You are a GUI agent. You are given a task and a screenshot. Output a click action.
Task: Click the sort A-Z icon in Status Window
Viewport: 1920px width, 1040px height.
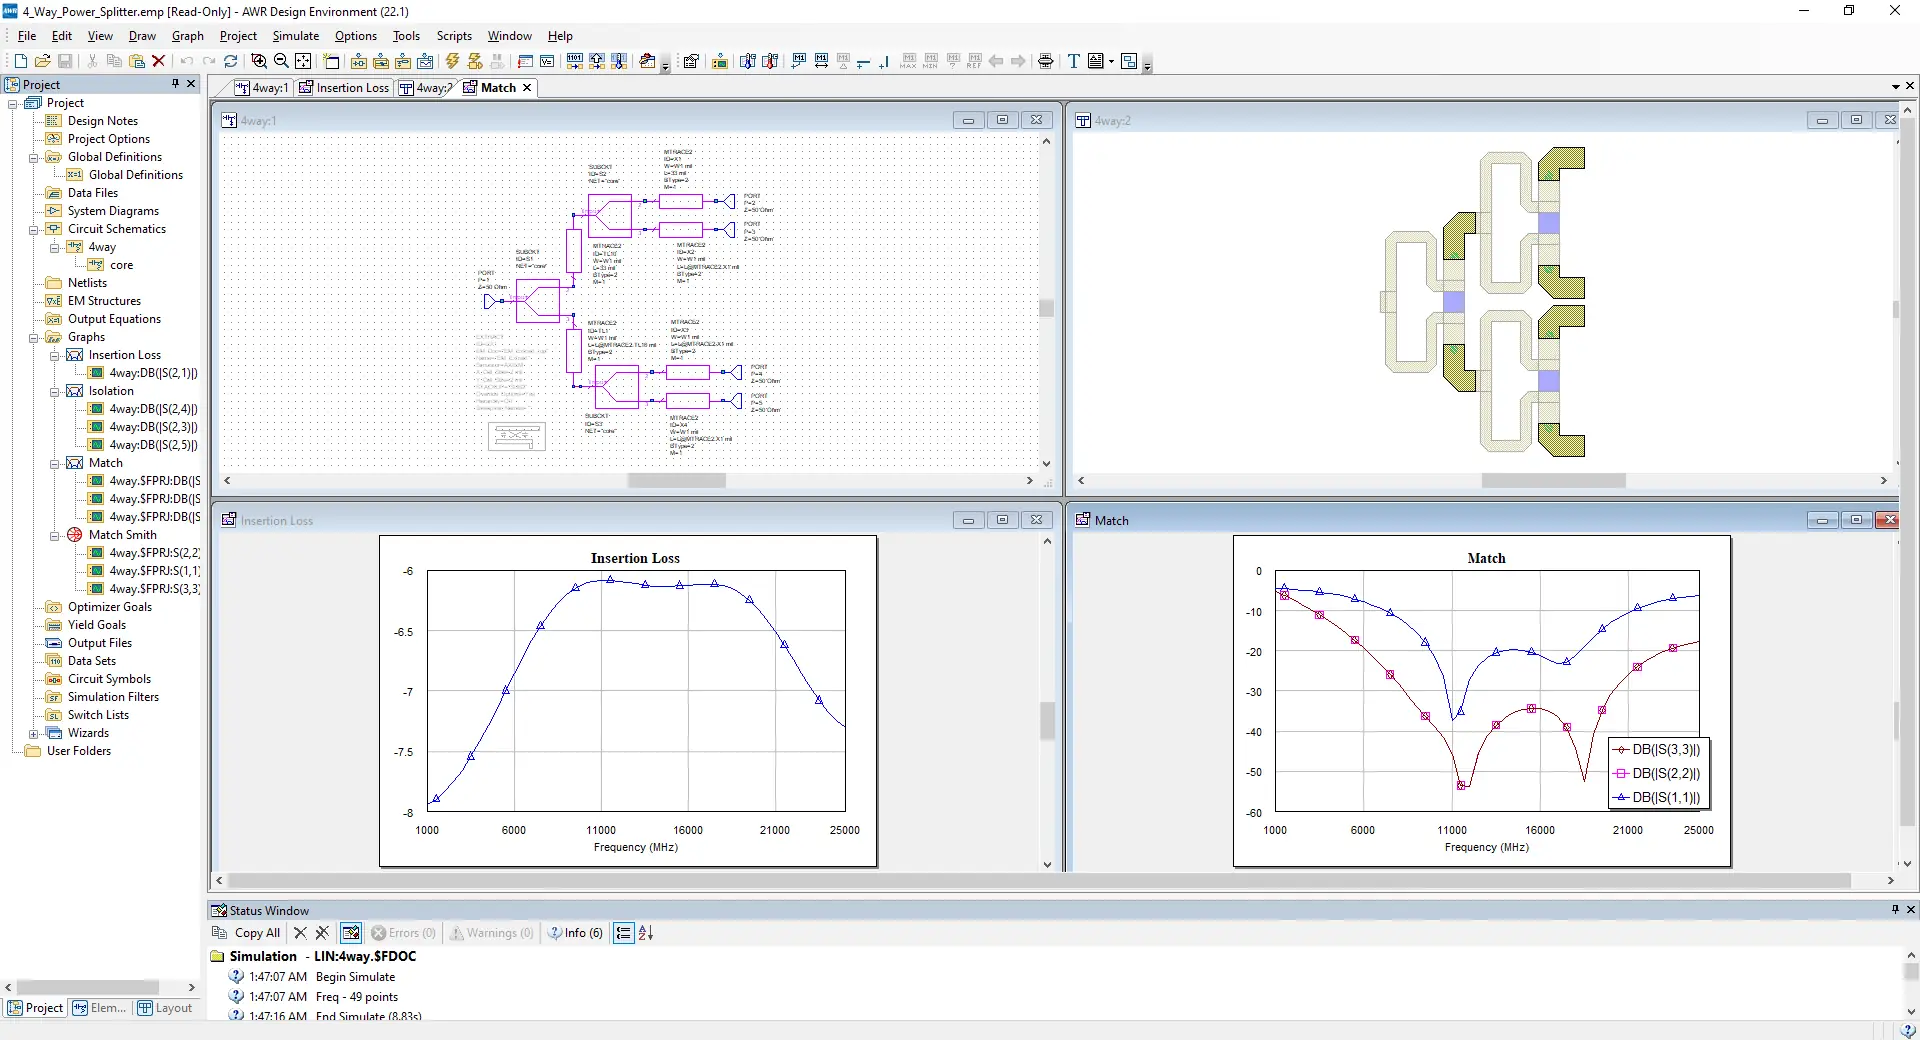click(x=646, y=933)
